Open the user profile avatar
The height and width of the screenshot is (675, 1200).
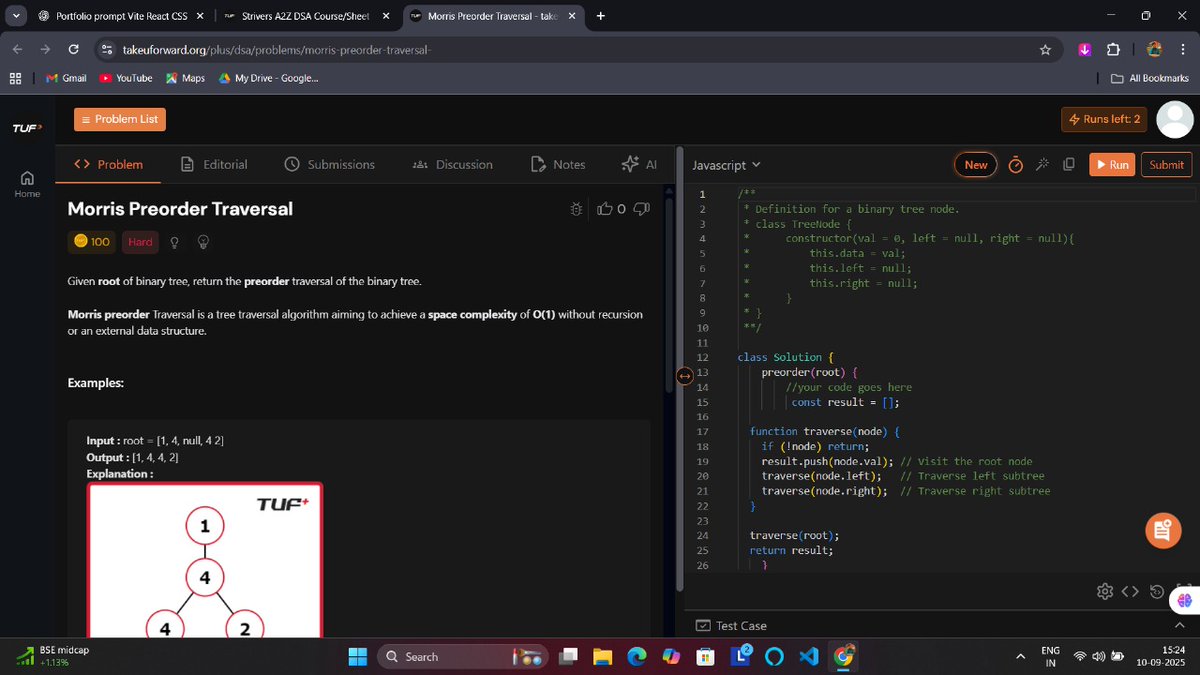tap(1174, 119)
